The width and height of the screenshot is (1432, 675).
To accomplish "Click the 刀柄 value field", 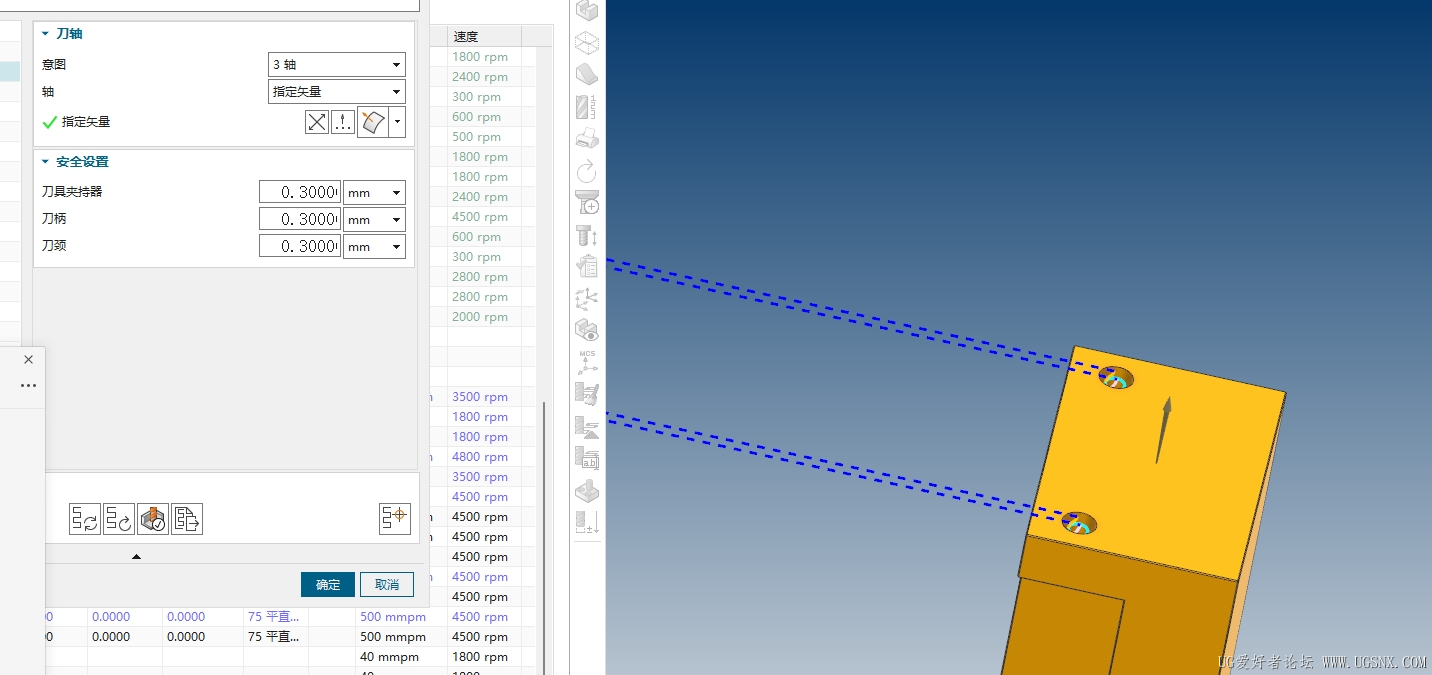I will pos(300,219).
